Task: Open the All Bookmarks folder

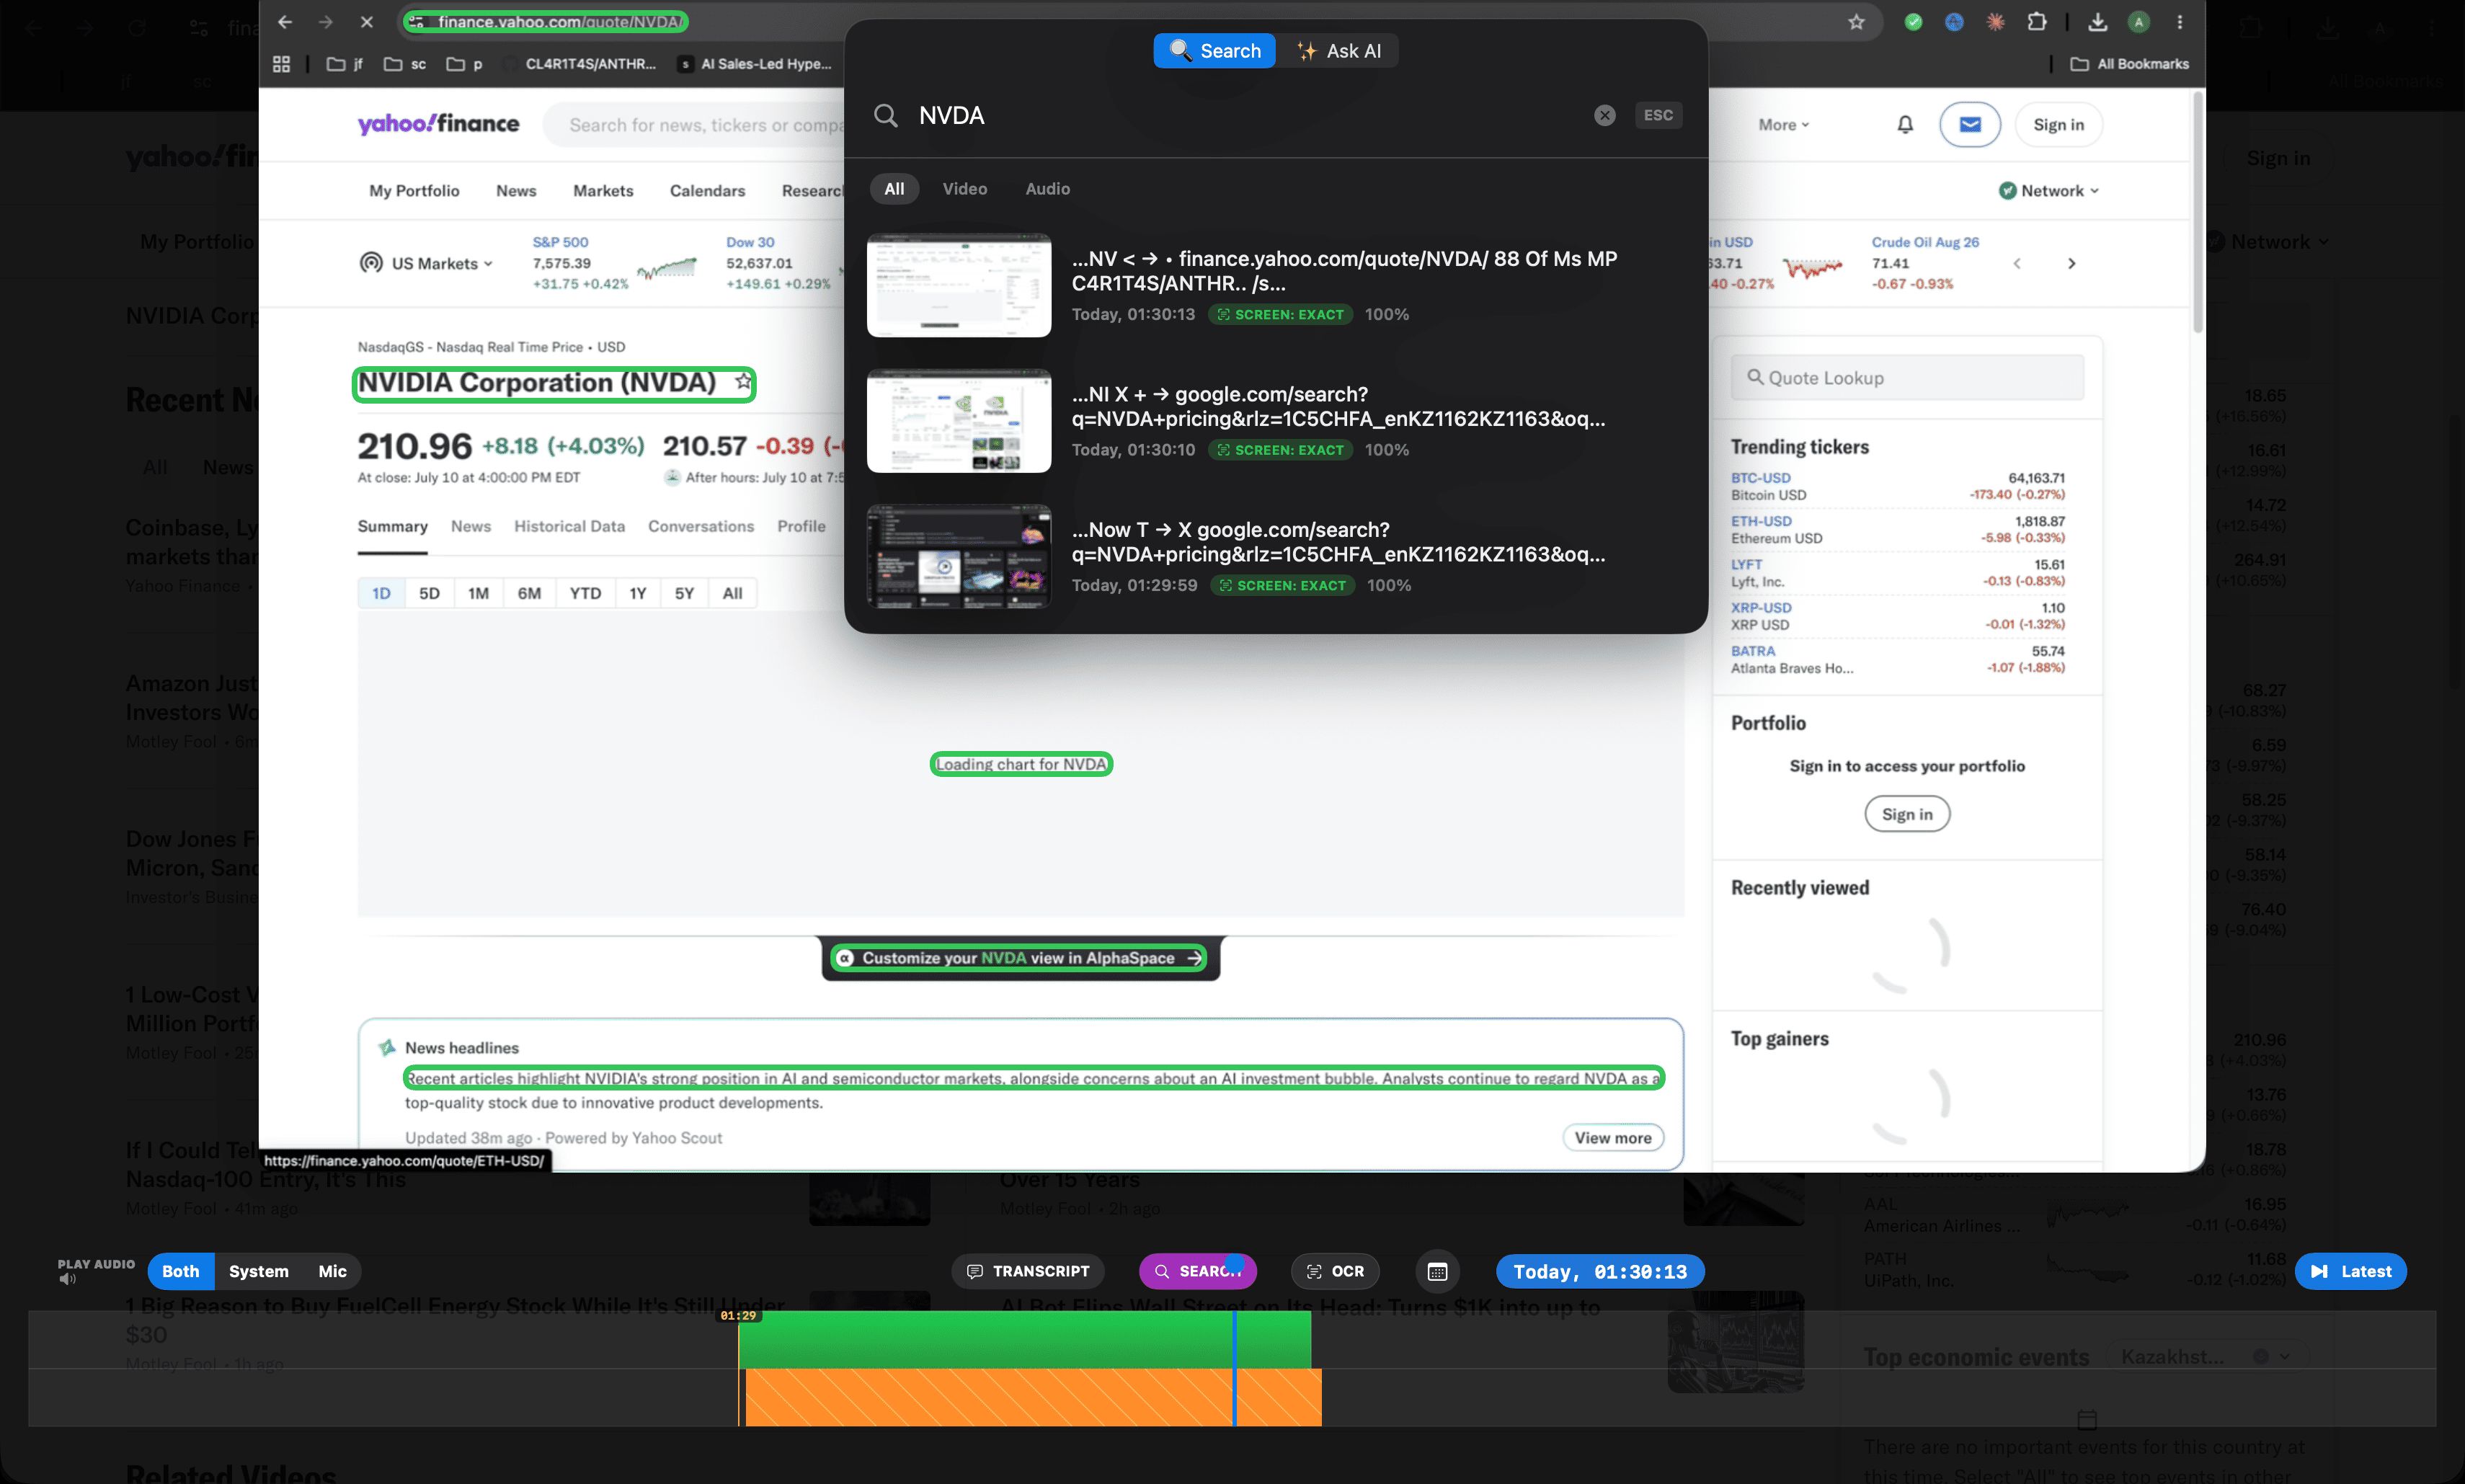Action: (2129, 64)
